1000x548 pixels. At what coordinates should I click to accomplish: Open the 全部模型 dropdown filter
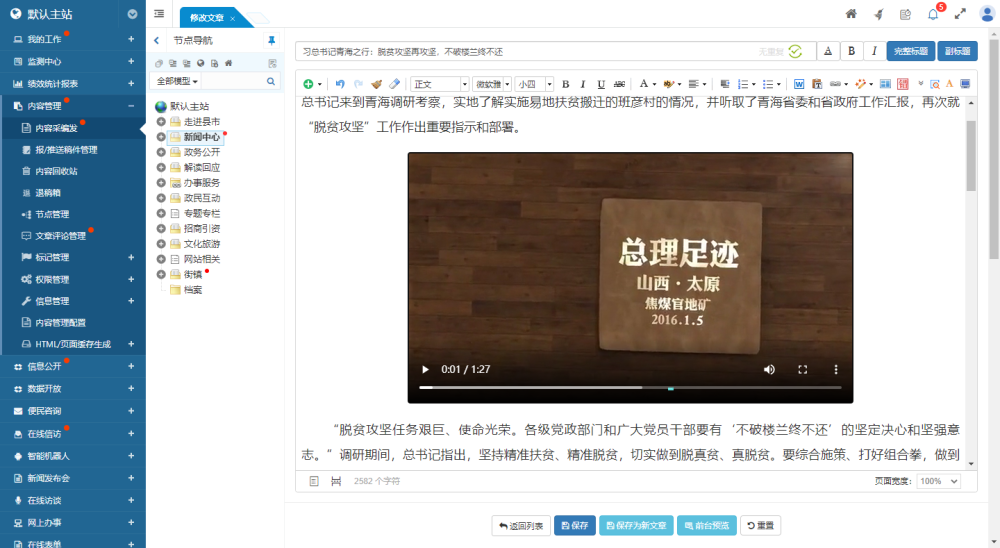(x=178, y=81)
